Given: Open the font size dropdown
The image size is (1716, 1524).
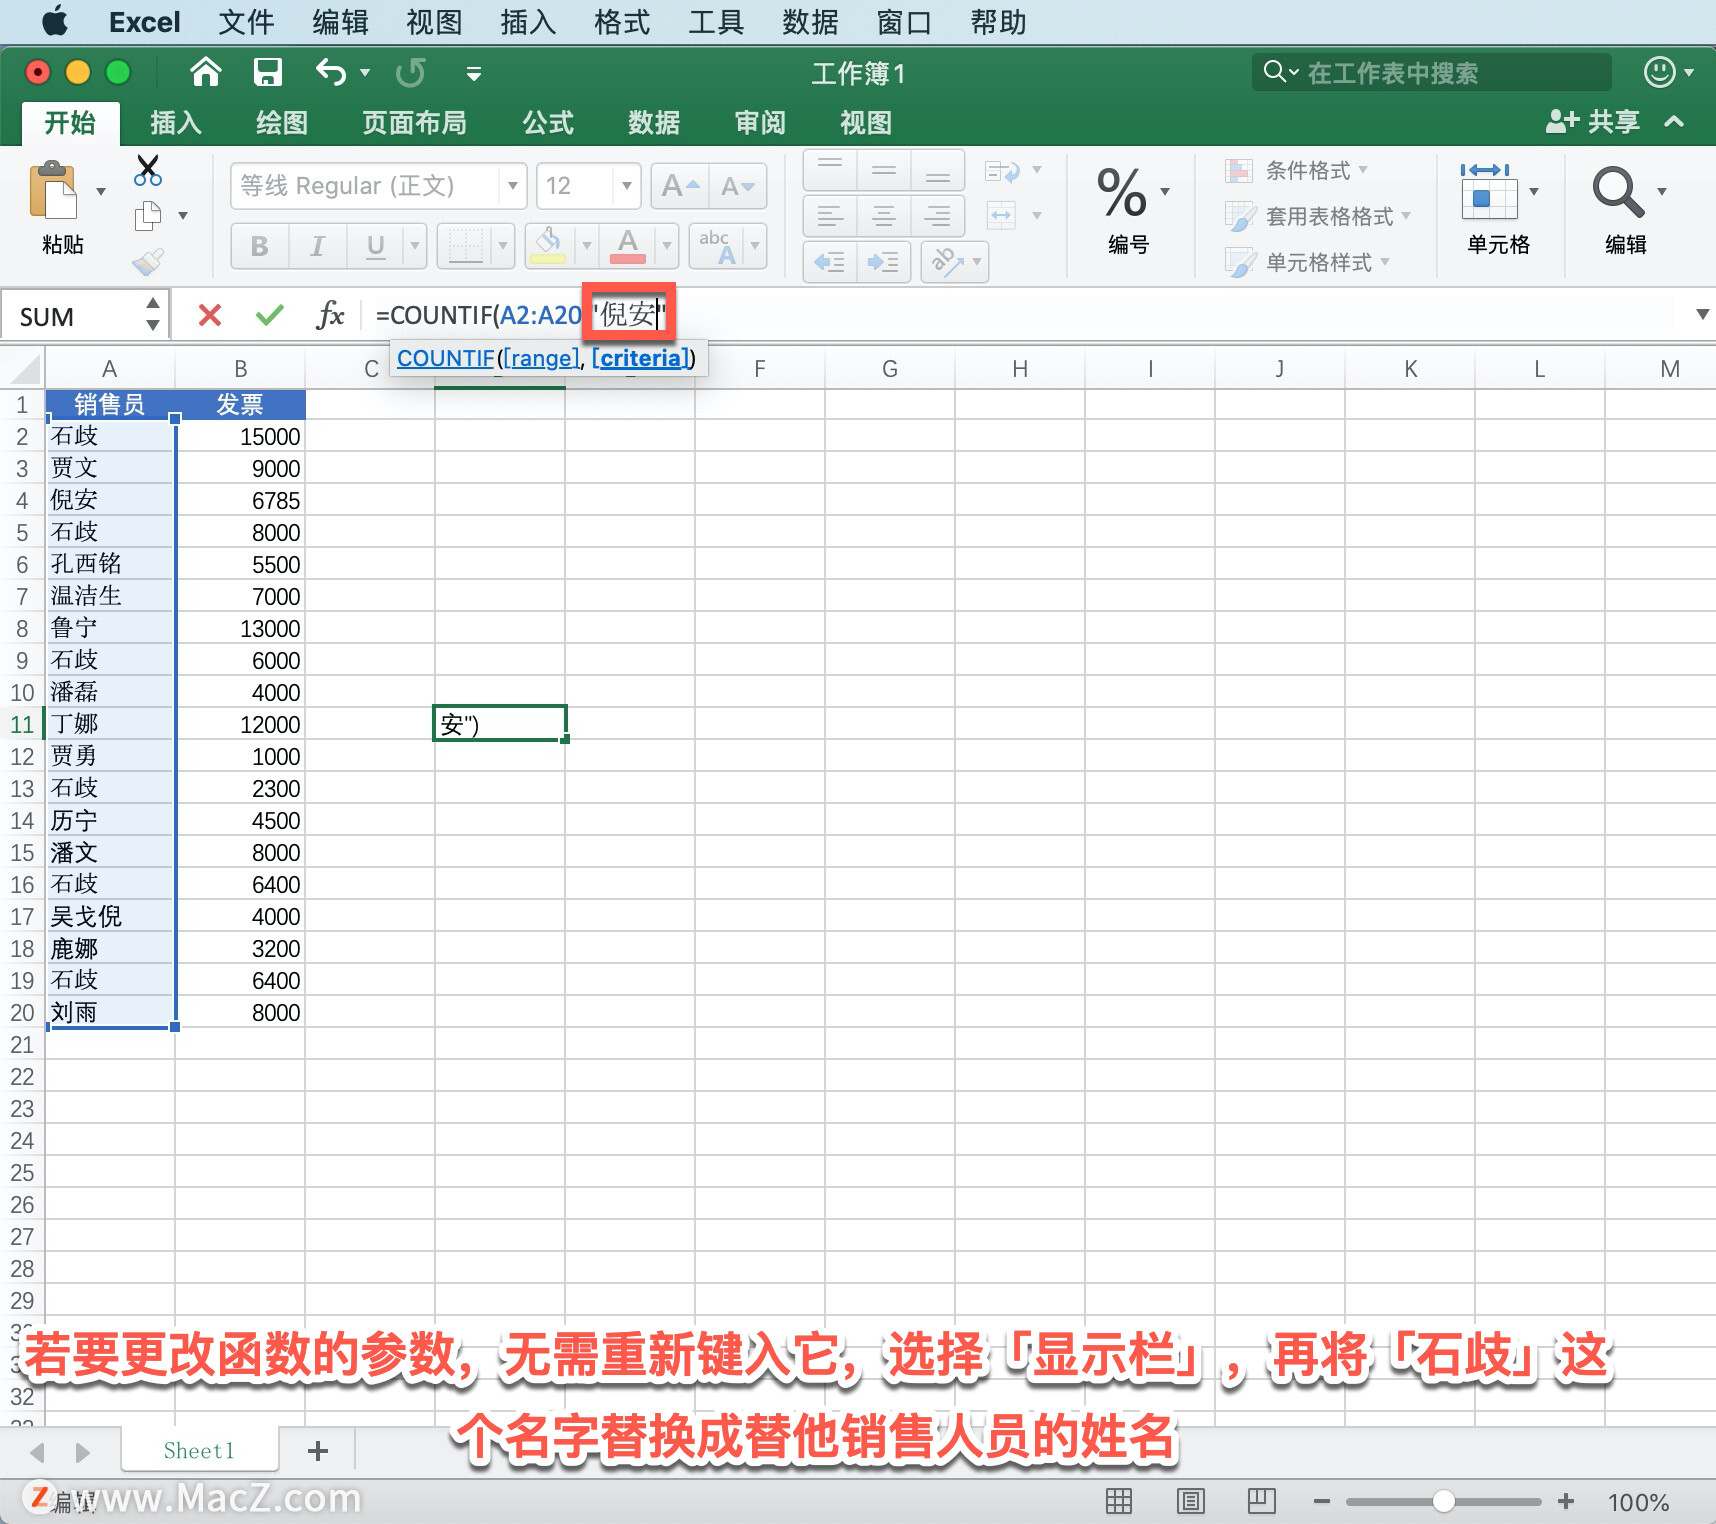Looking at the screenshot, I should click(x=626, y=186).
